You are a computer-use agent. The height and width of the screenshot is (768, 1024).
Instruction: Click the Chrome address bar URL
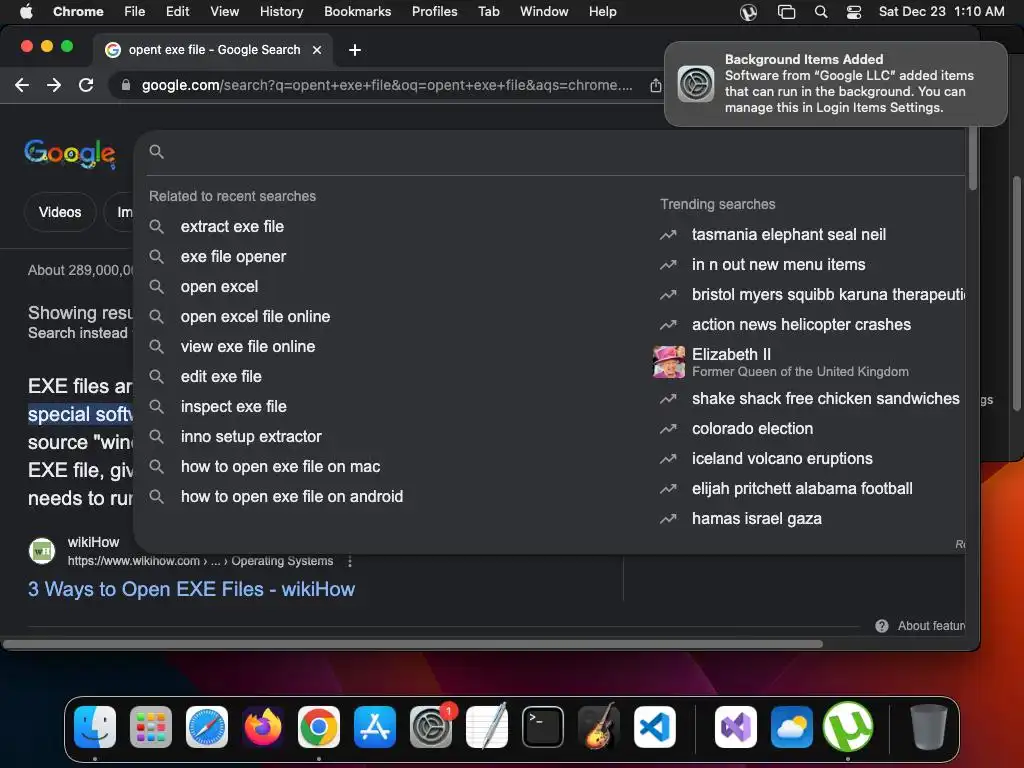(x=387, y=85)
